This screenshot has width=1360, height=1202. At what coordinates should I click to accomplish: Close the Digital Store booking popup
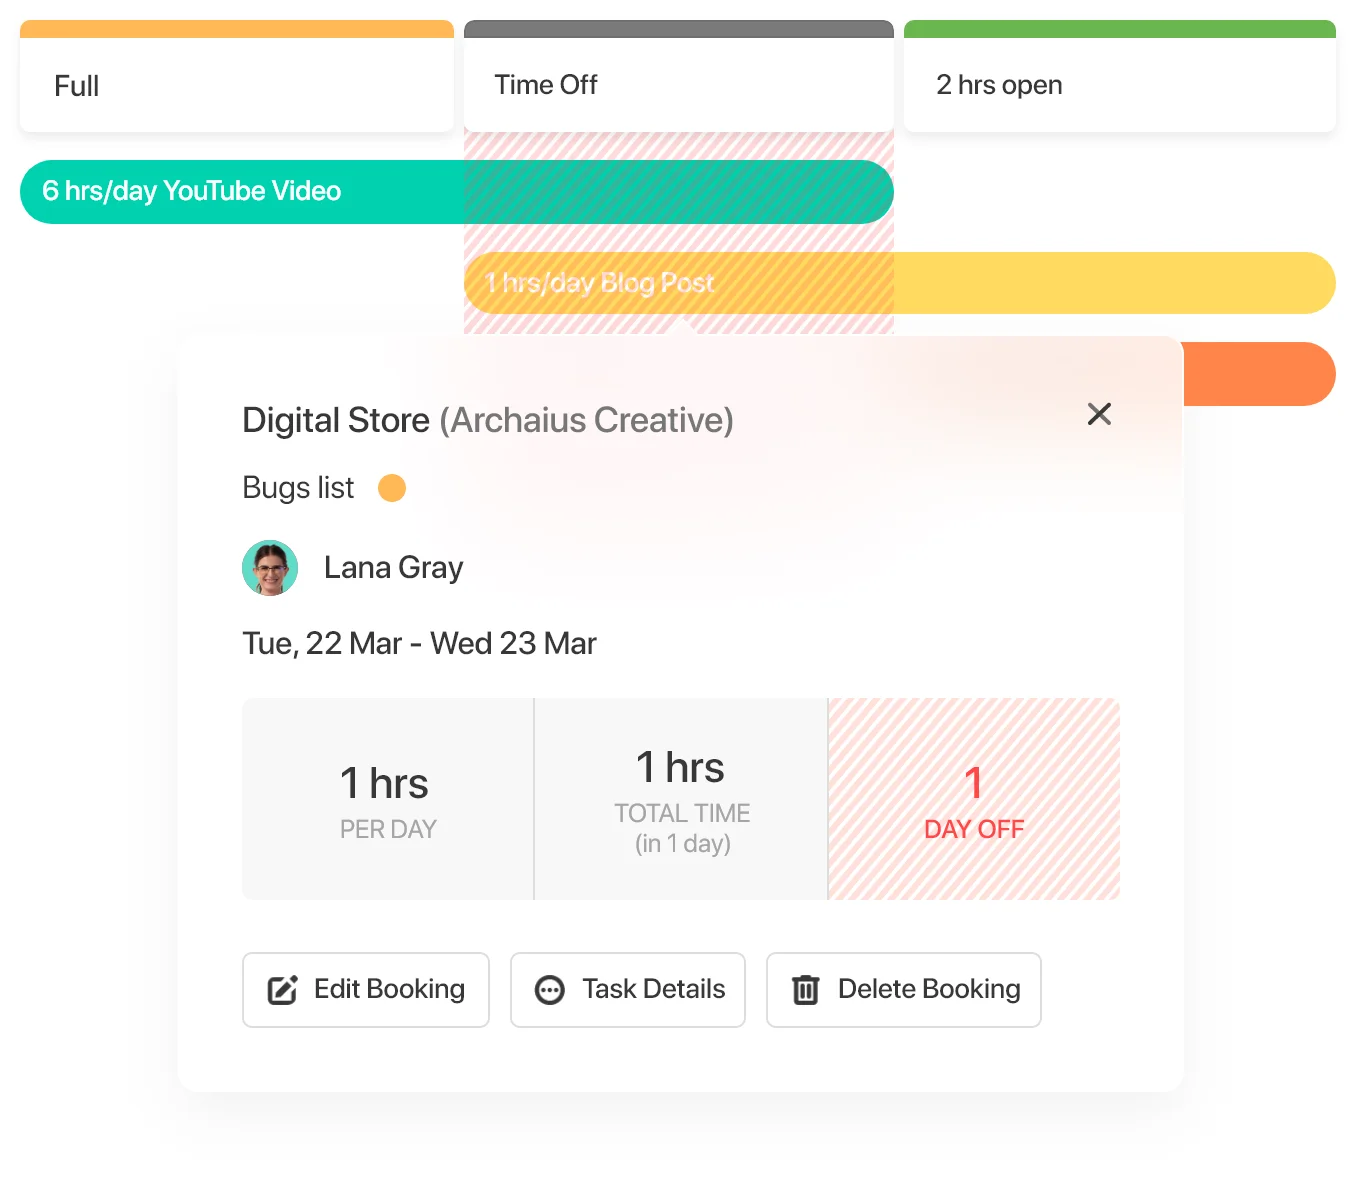[1099, 414]
